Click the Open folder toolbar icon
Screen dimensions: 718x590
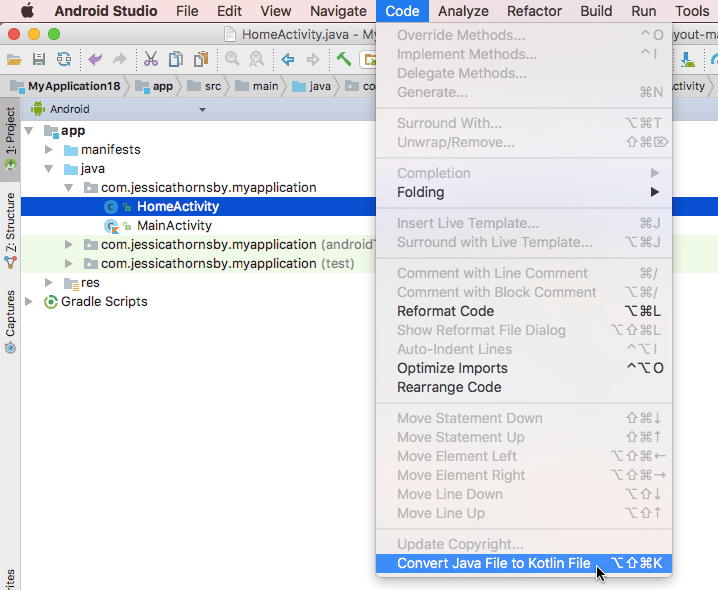click(14, 60)
